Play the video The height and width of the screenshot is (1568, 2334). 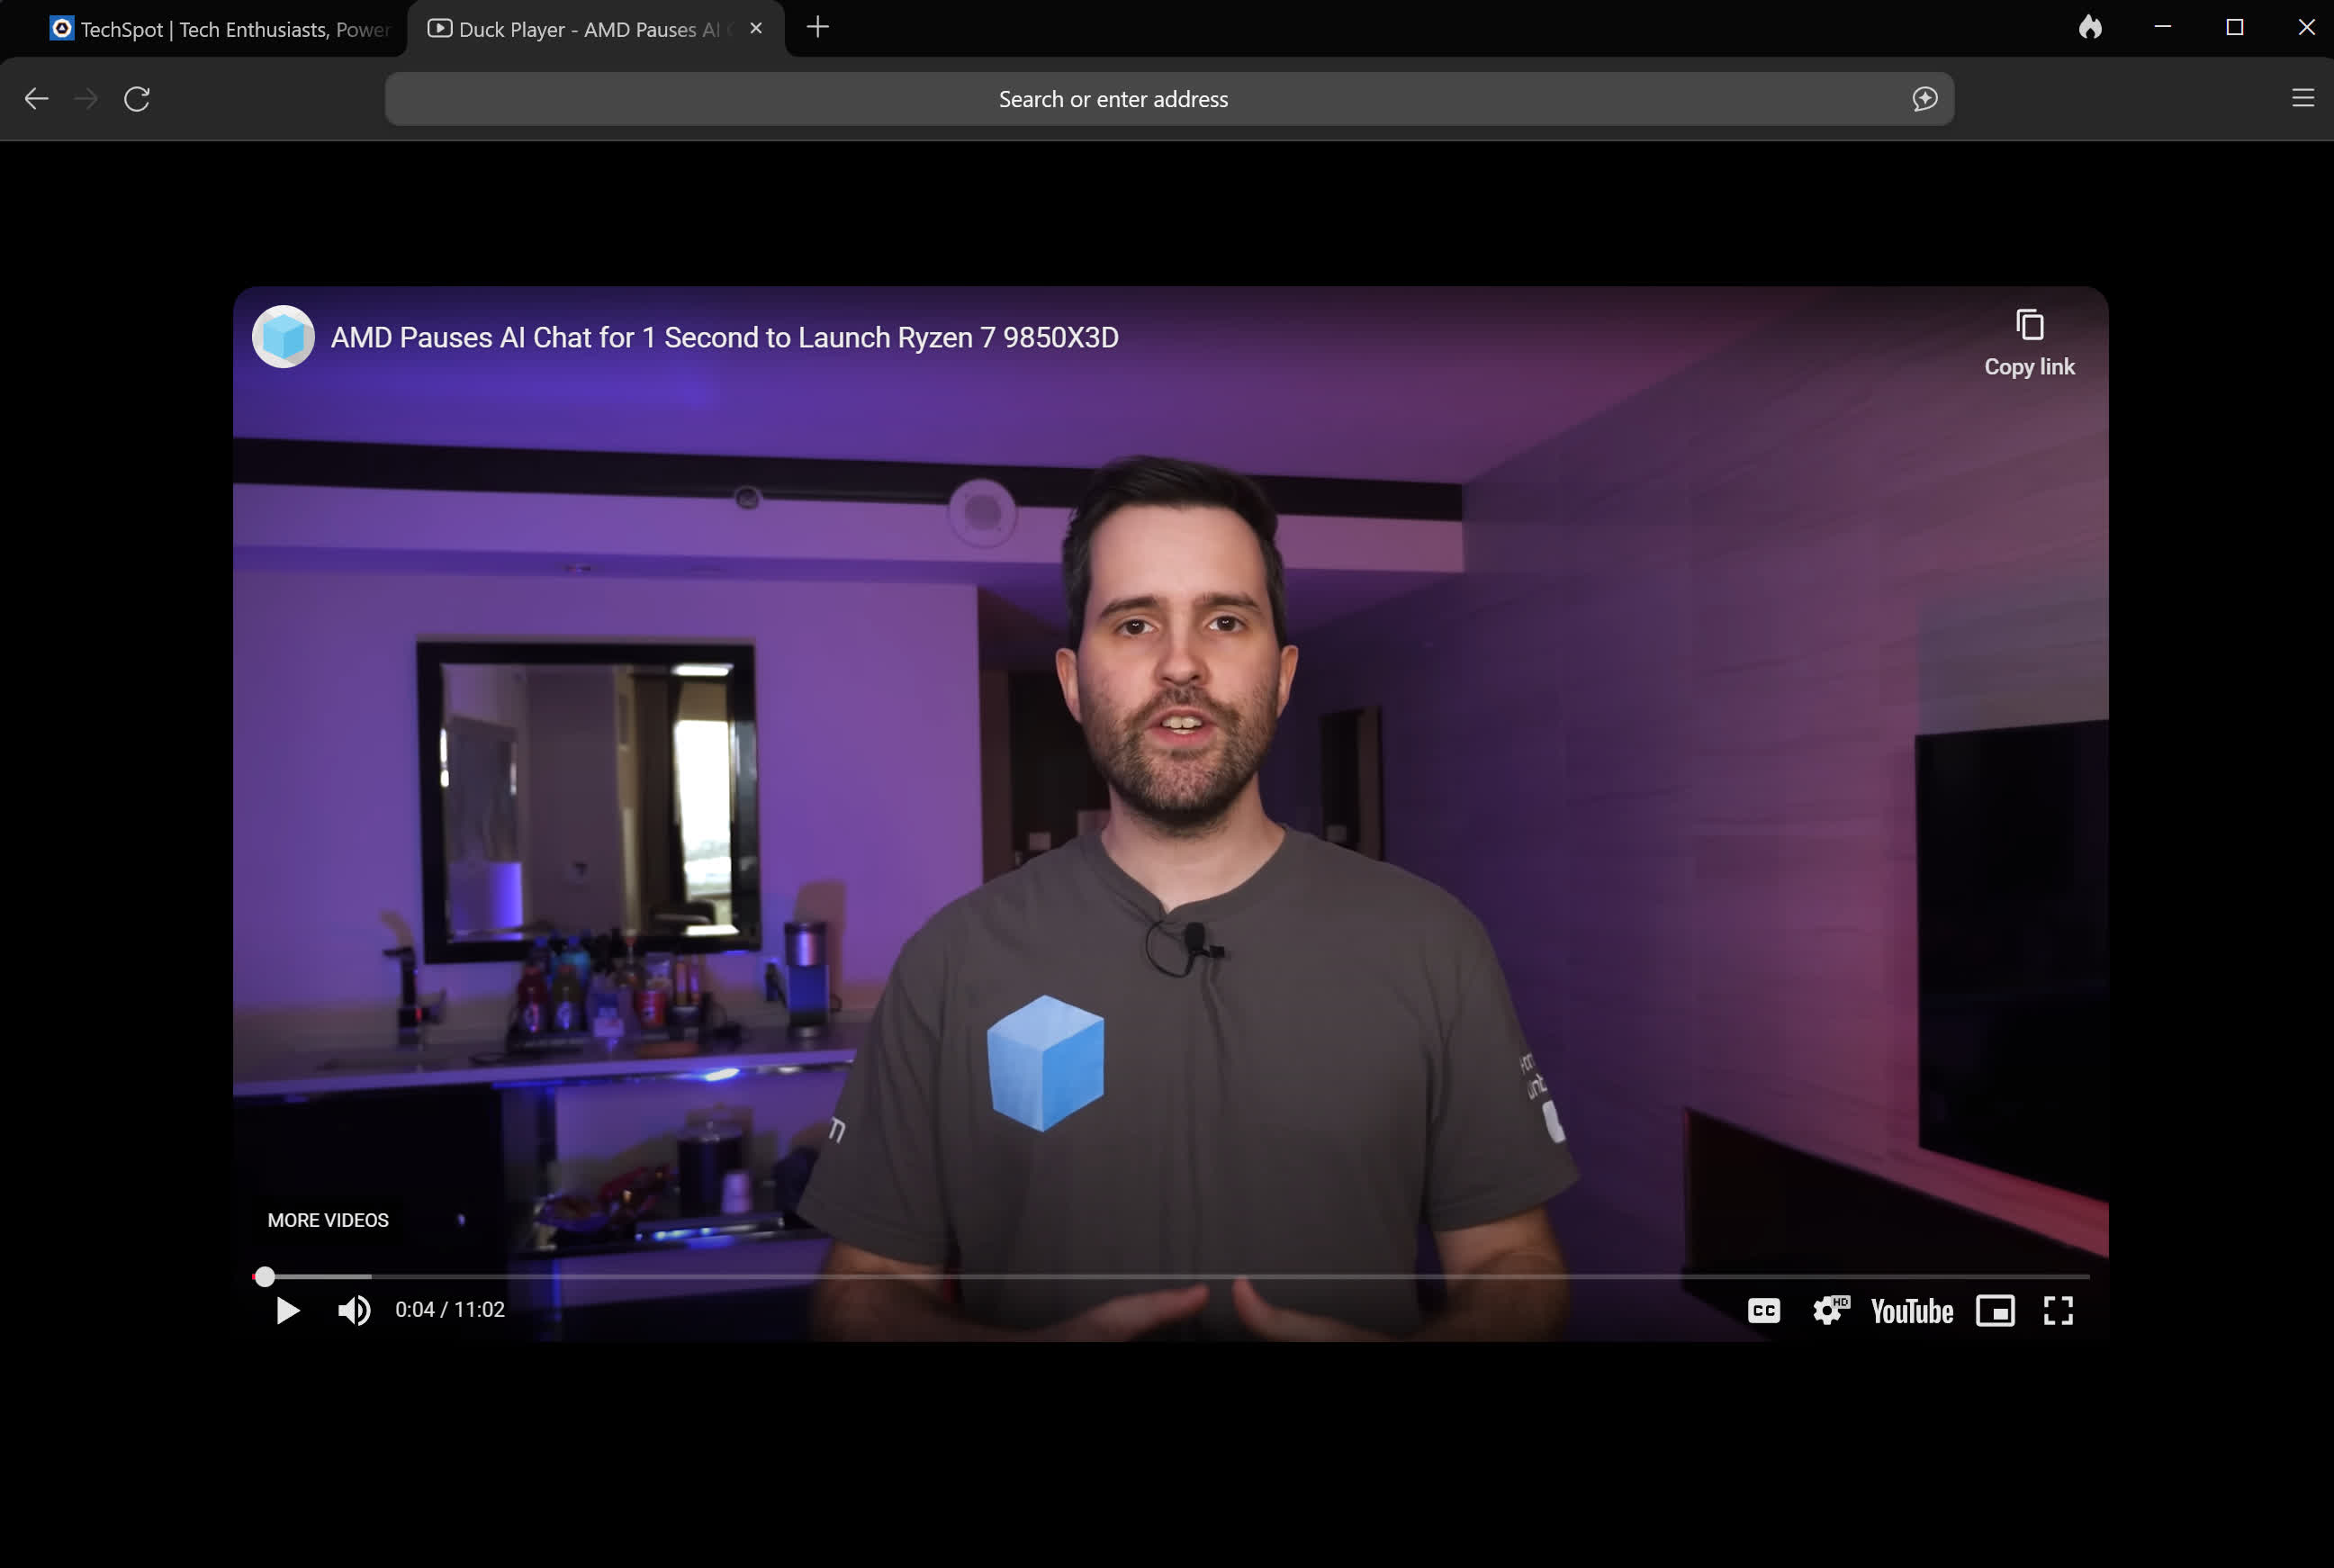(x=287, y=1310)
